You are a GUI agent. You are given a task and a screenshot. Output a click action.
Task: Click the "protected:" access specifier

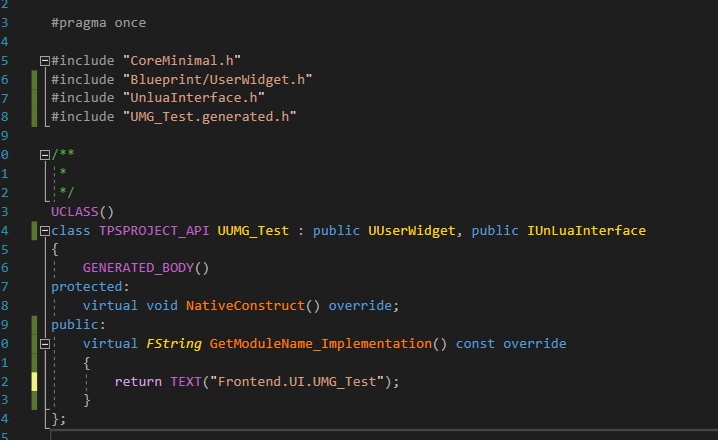[90, 287]
